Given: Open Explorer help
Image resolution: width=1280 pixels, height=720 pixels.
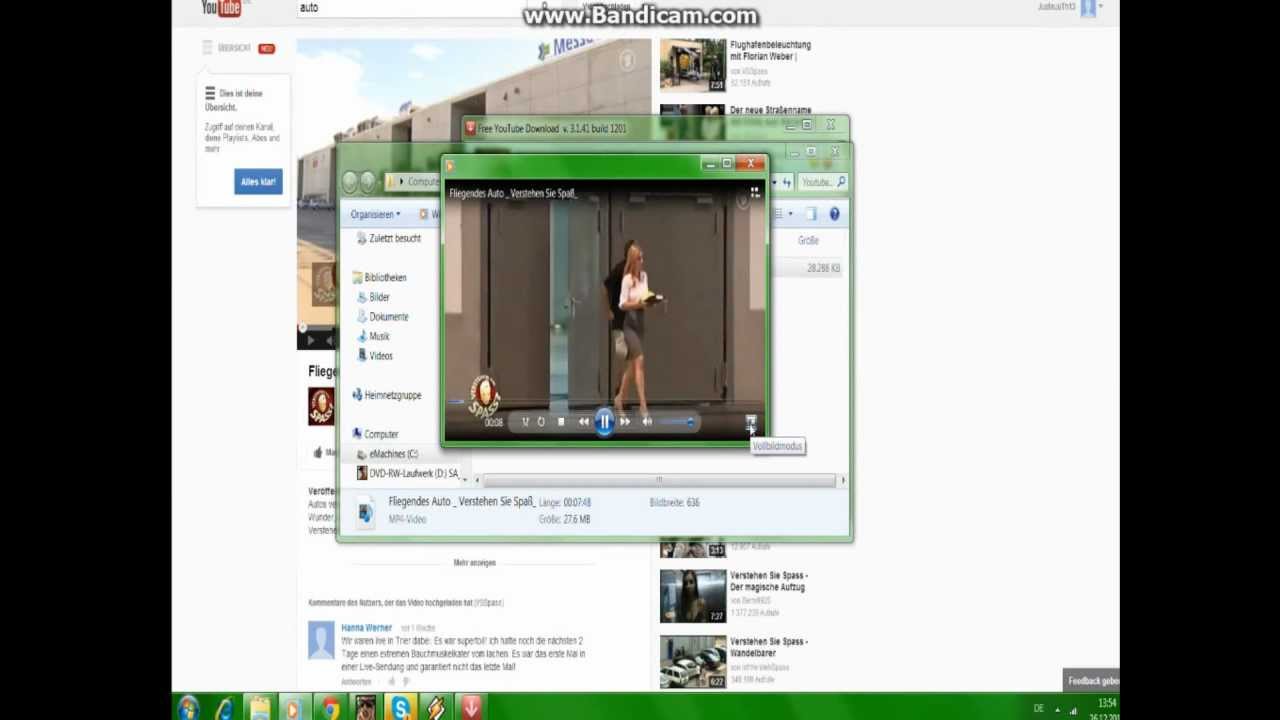Looking at the screenshot, I should coord(834,214).
